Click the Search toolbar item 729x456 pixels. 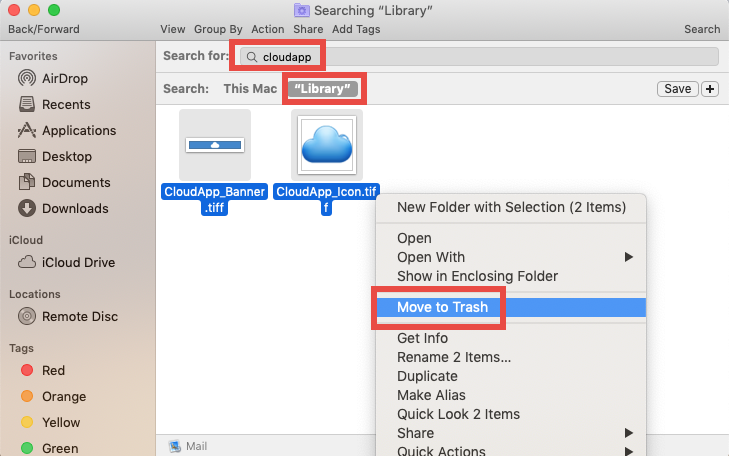point(702,29)
